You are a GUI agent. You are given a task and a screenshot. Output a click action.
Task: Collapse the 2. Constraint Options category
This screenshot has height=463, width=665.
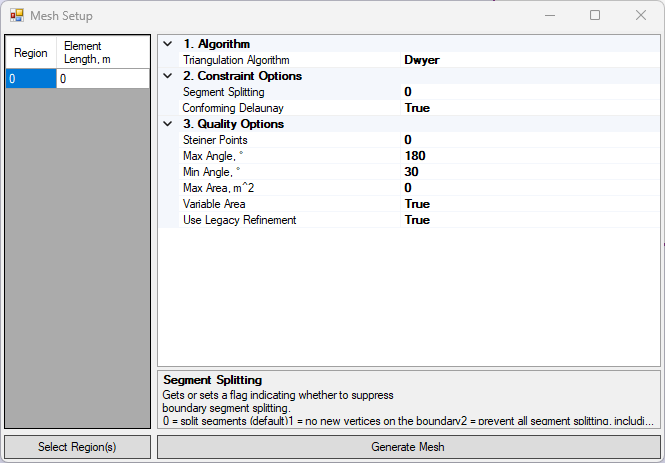168,76
